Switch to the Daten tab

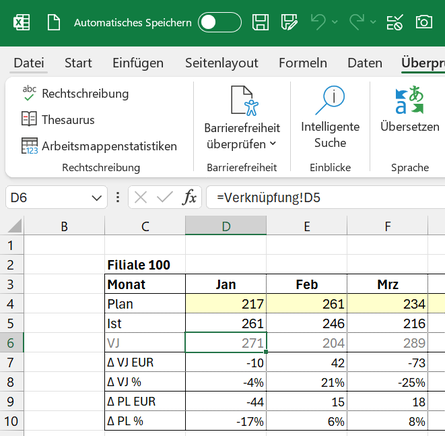[365, 63]
